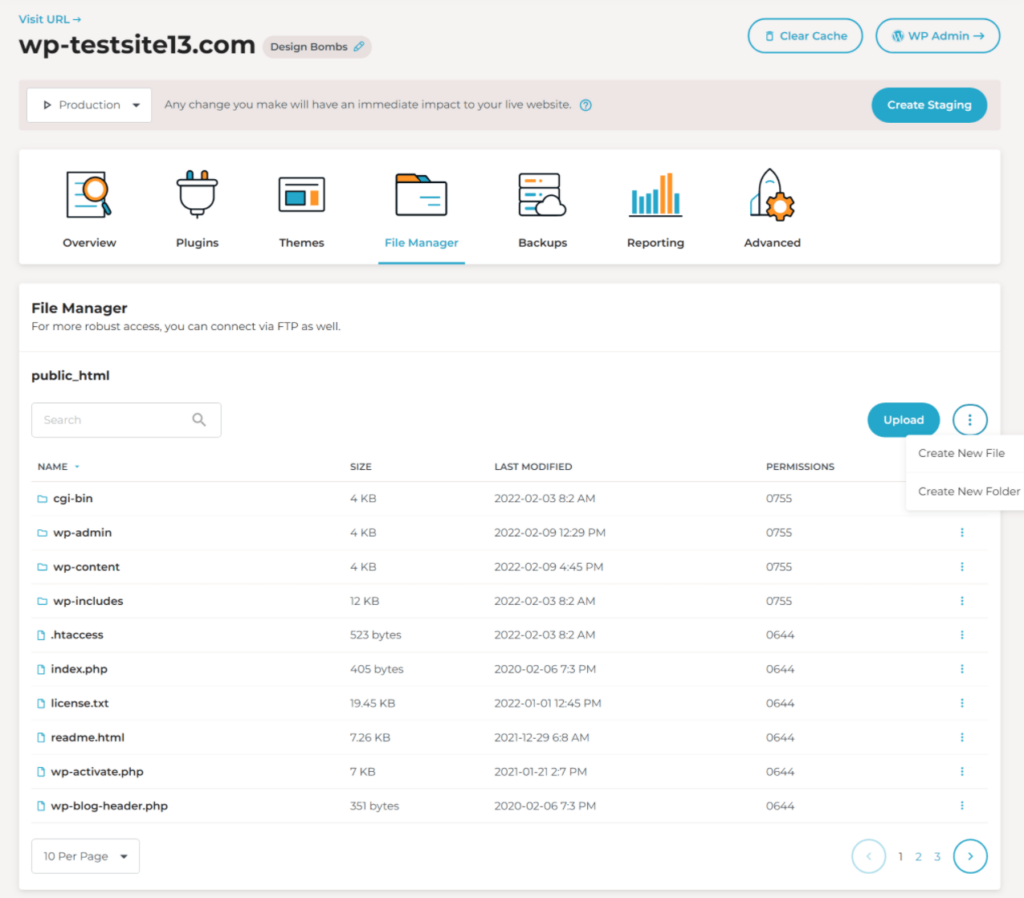Click the wp-admin folder icon
The height and width of the screenshot is (898, 1024).
click(x=42, y=533)
